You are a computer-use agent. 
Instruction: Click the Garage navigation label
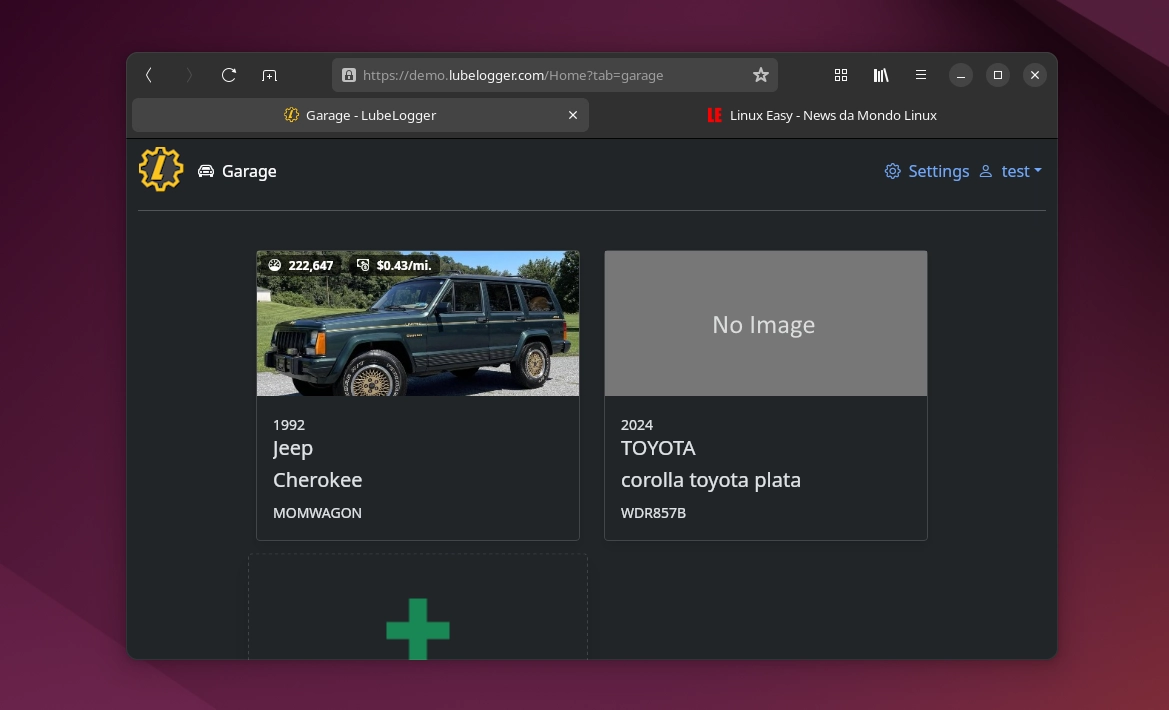click(249, 171)
